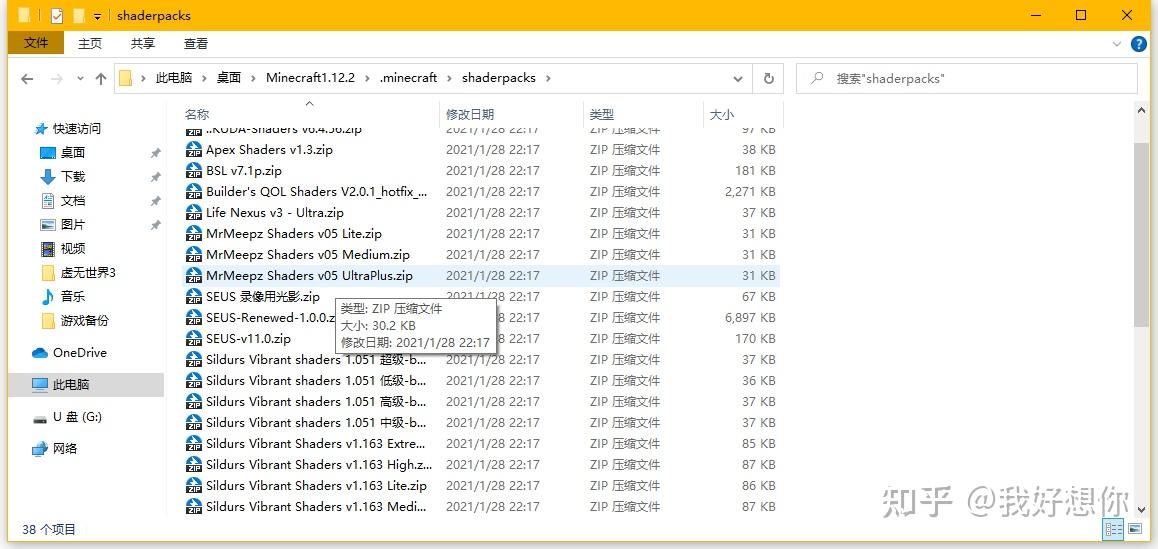Expand the chevron after 此电脑 in the path
Image resolution: width=1158 pixels, height=549 pixels.
[204, 78]
